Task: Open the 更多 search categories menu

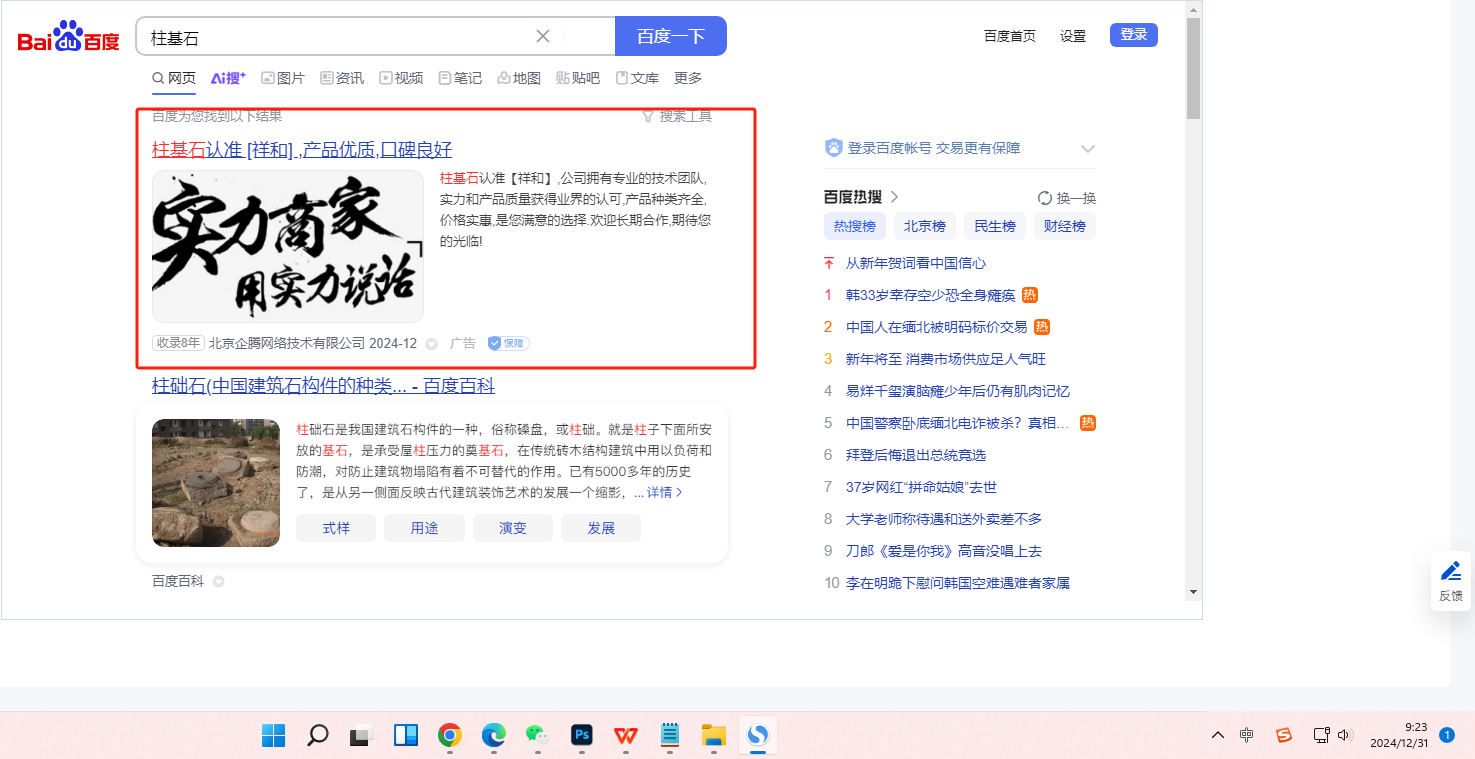Action: coord(688,78)
